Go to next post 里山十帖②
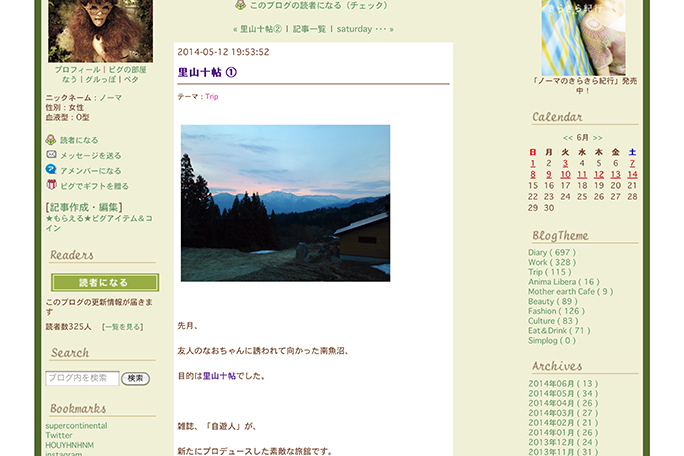Viewport: 684px width, 456px height. point(261,29)
